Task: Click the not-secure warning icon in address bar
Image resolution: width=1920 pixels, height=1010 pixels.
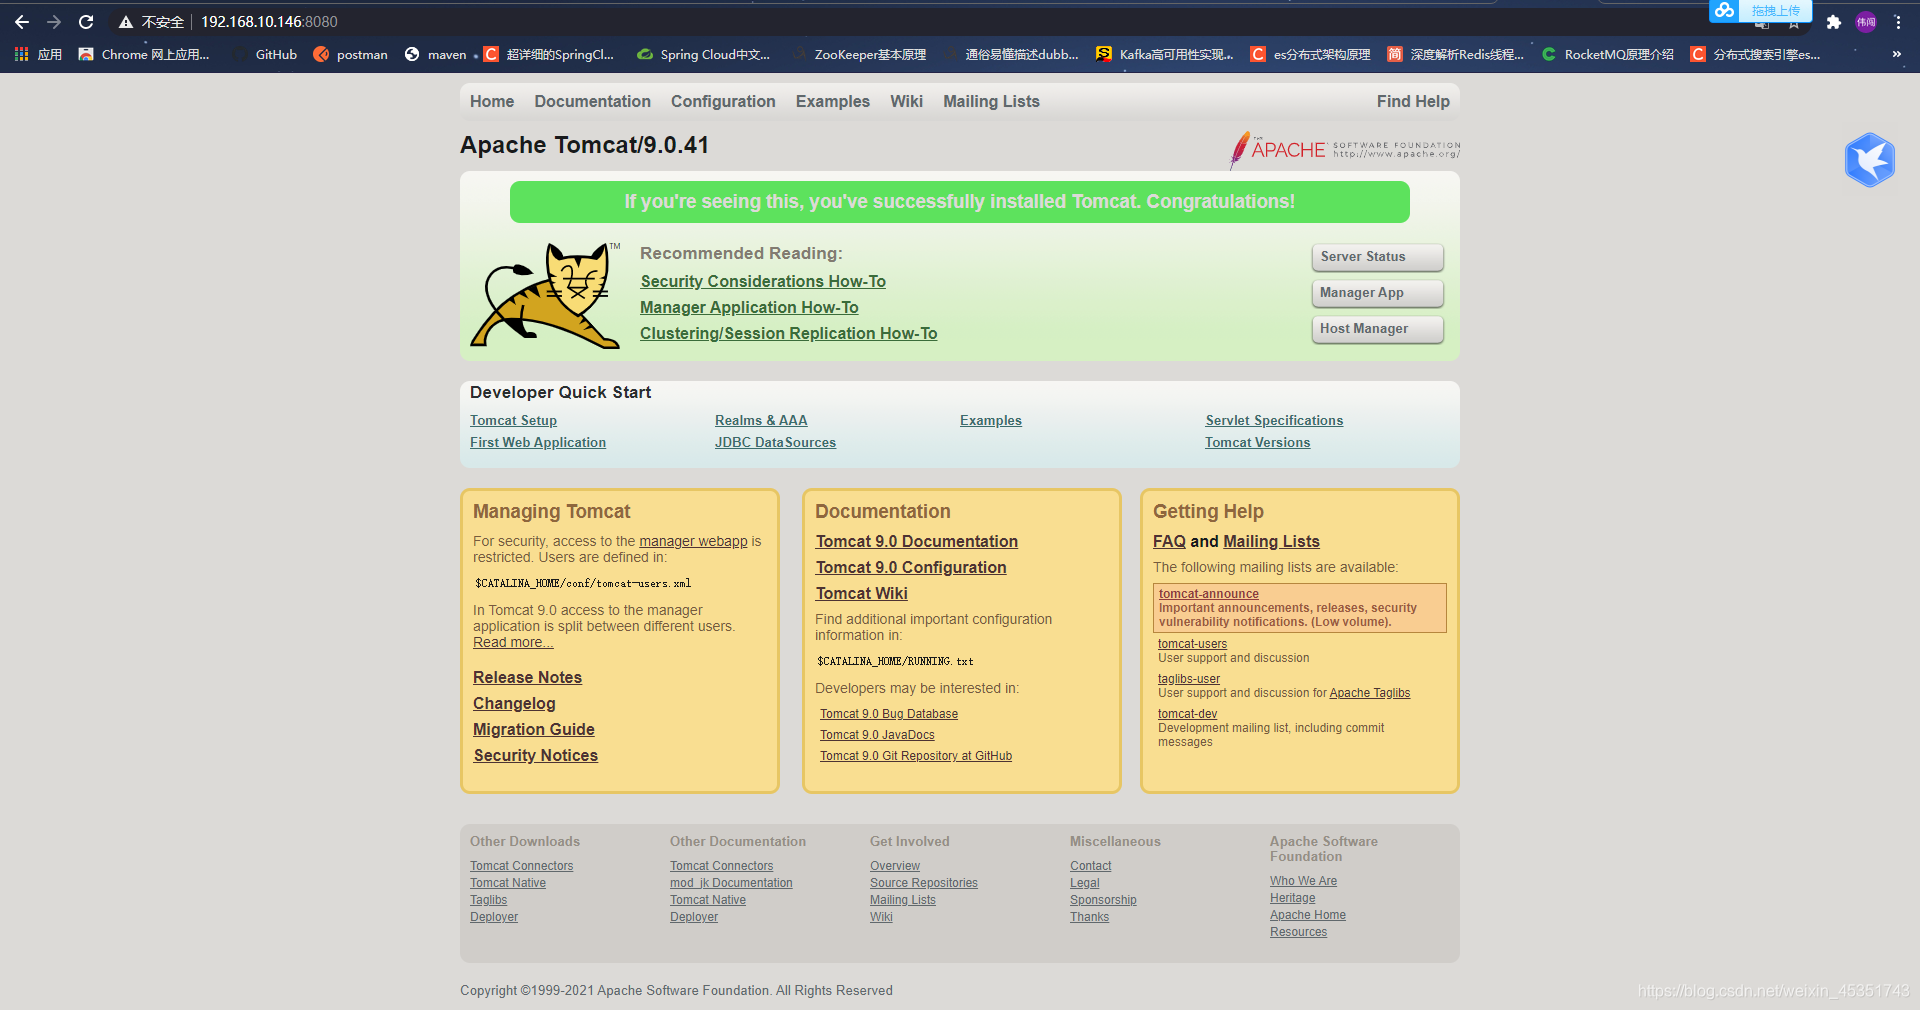Action: coord(126,22)
